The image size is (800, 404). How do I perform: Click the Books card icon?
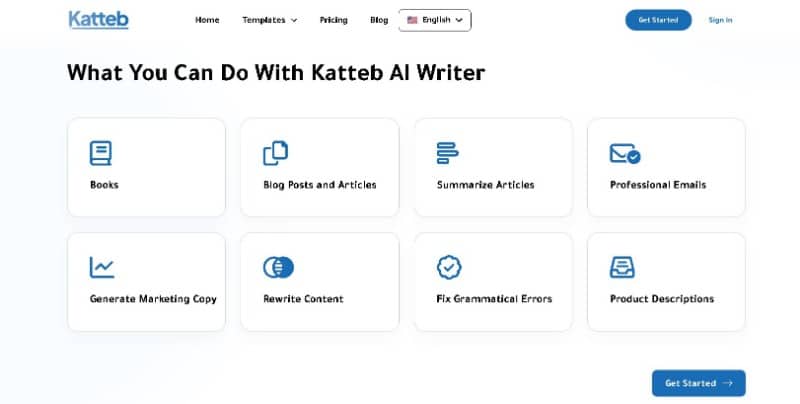pos(101,153)
